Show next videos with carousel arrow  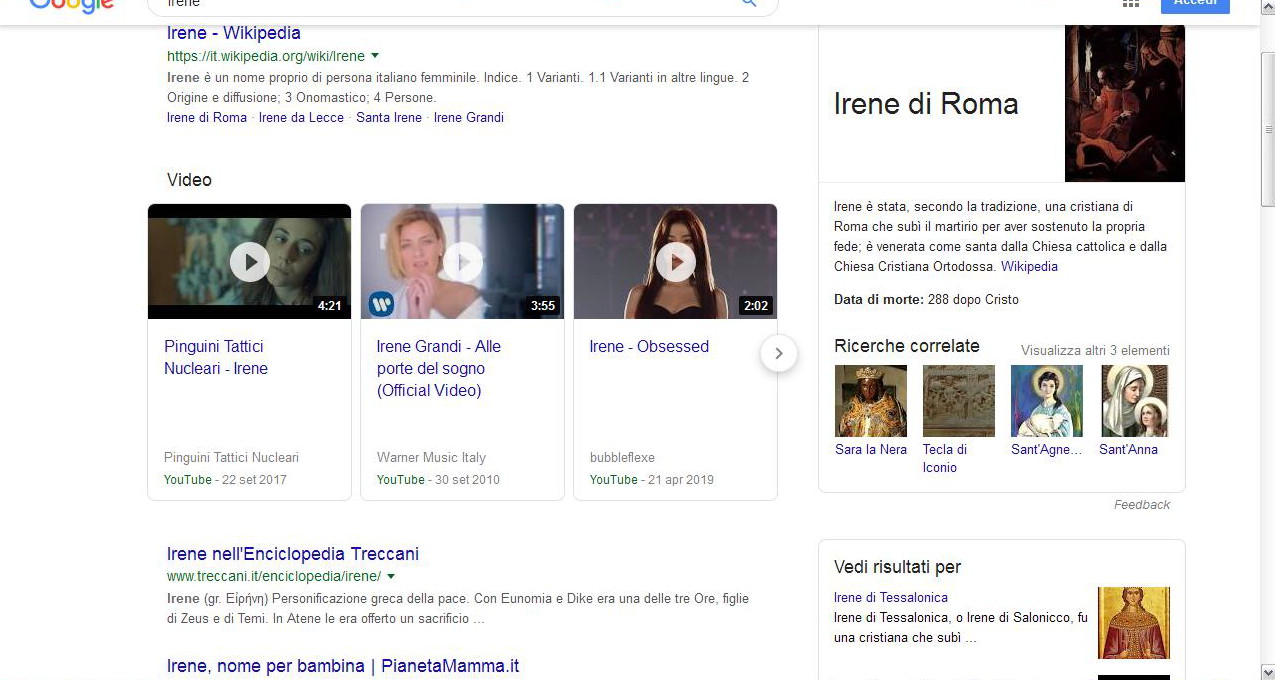[779, 353]
